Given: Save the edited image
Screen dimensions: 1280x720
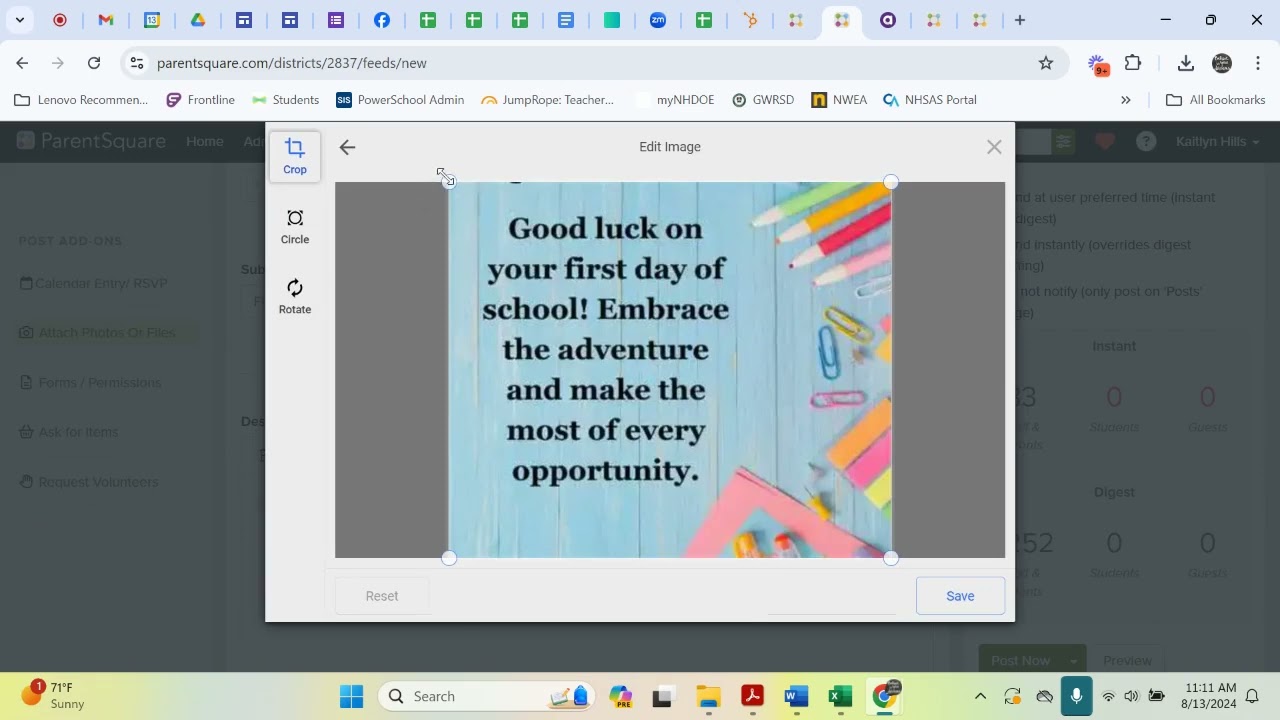Looking at the screenshot, I should 960,596.
